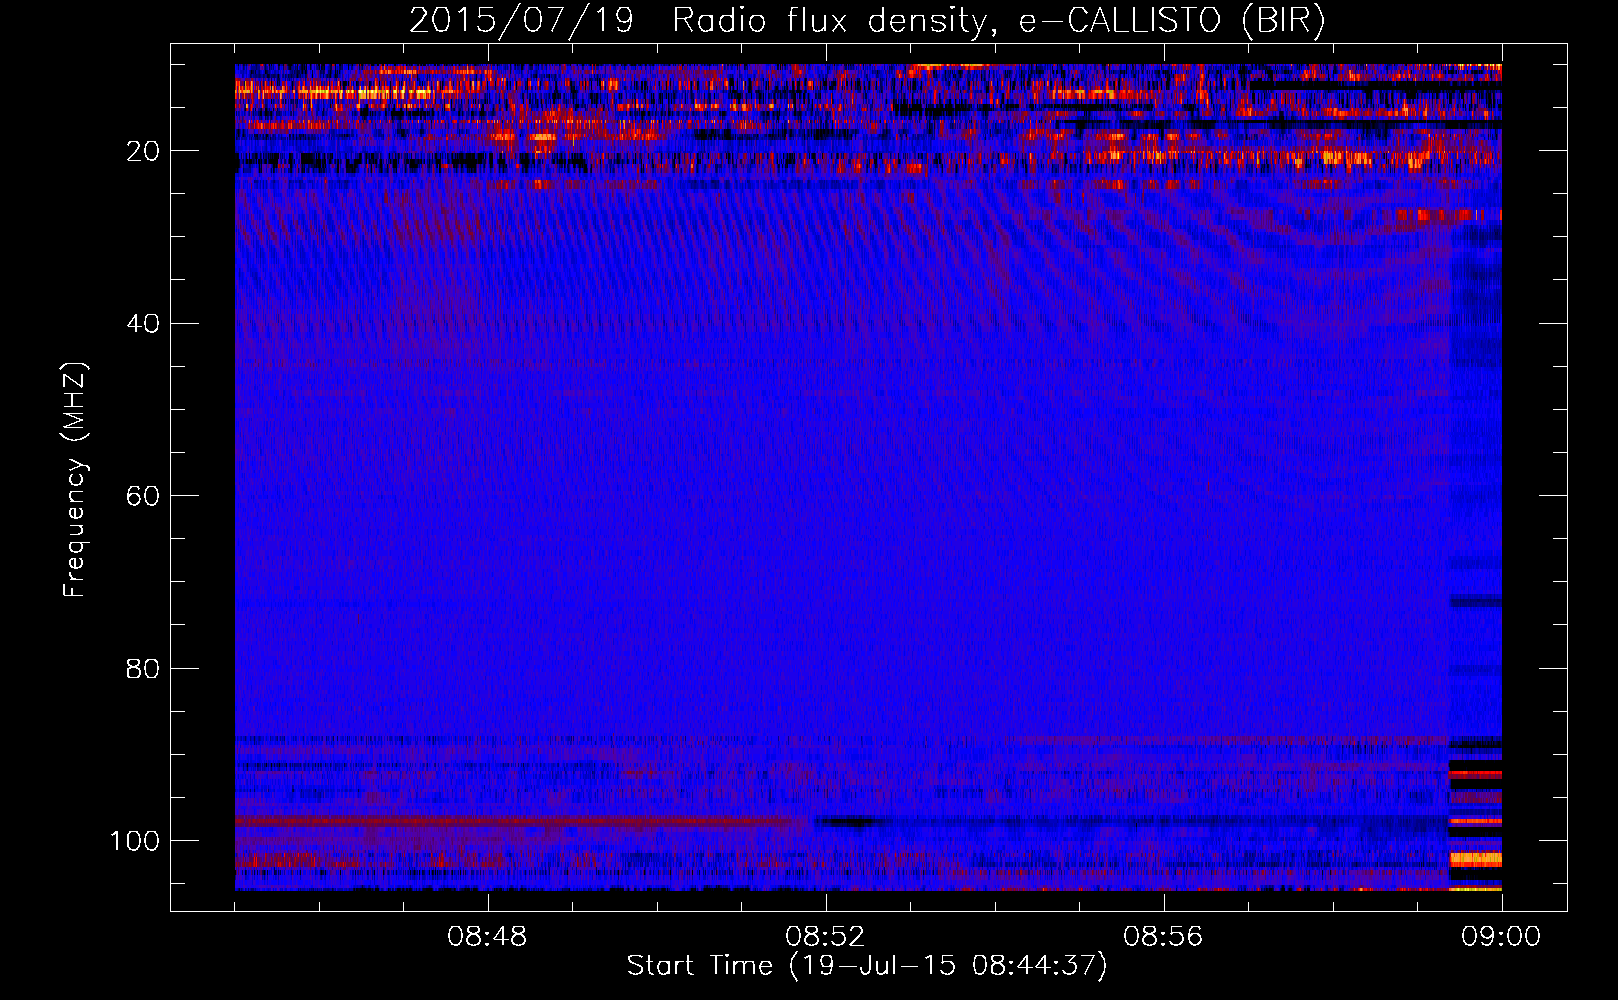The height and width of the screenshot is (1000, 1618).
Task: Click the 'Frequency (MHZ)' axis label
Action: (x=75, y=479)
